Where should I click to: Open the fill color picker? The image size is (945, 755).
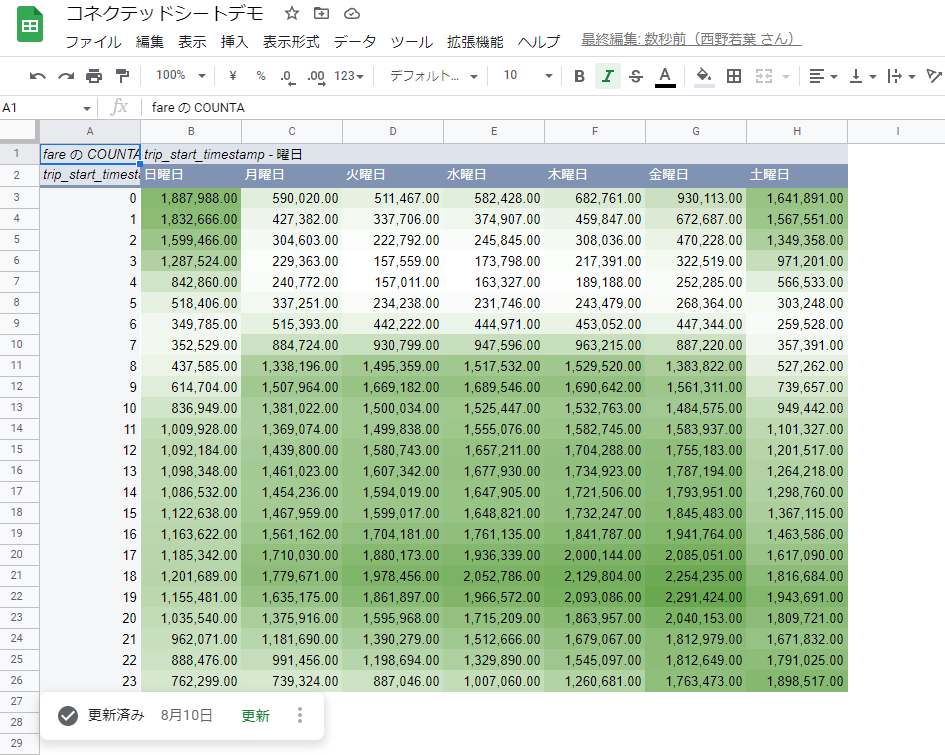pos(704,77)
